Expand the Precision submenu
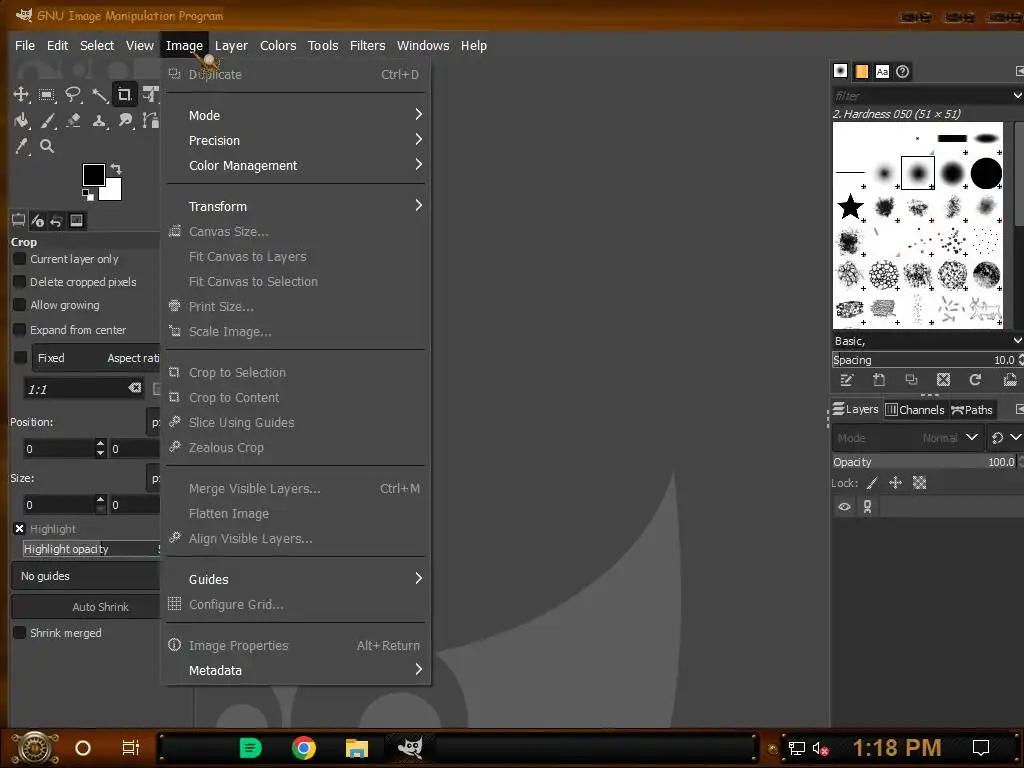 (x=296, y=140)
